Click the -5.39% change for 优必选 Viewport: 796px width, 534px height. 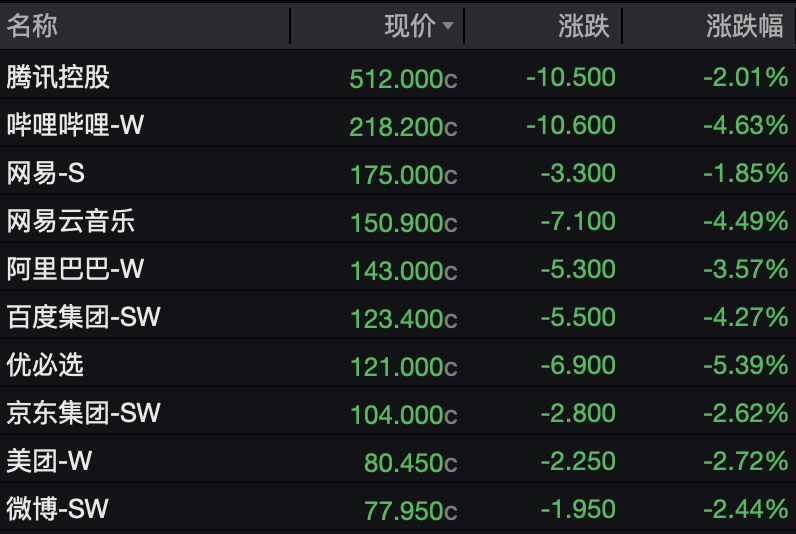tap(745, 366)
